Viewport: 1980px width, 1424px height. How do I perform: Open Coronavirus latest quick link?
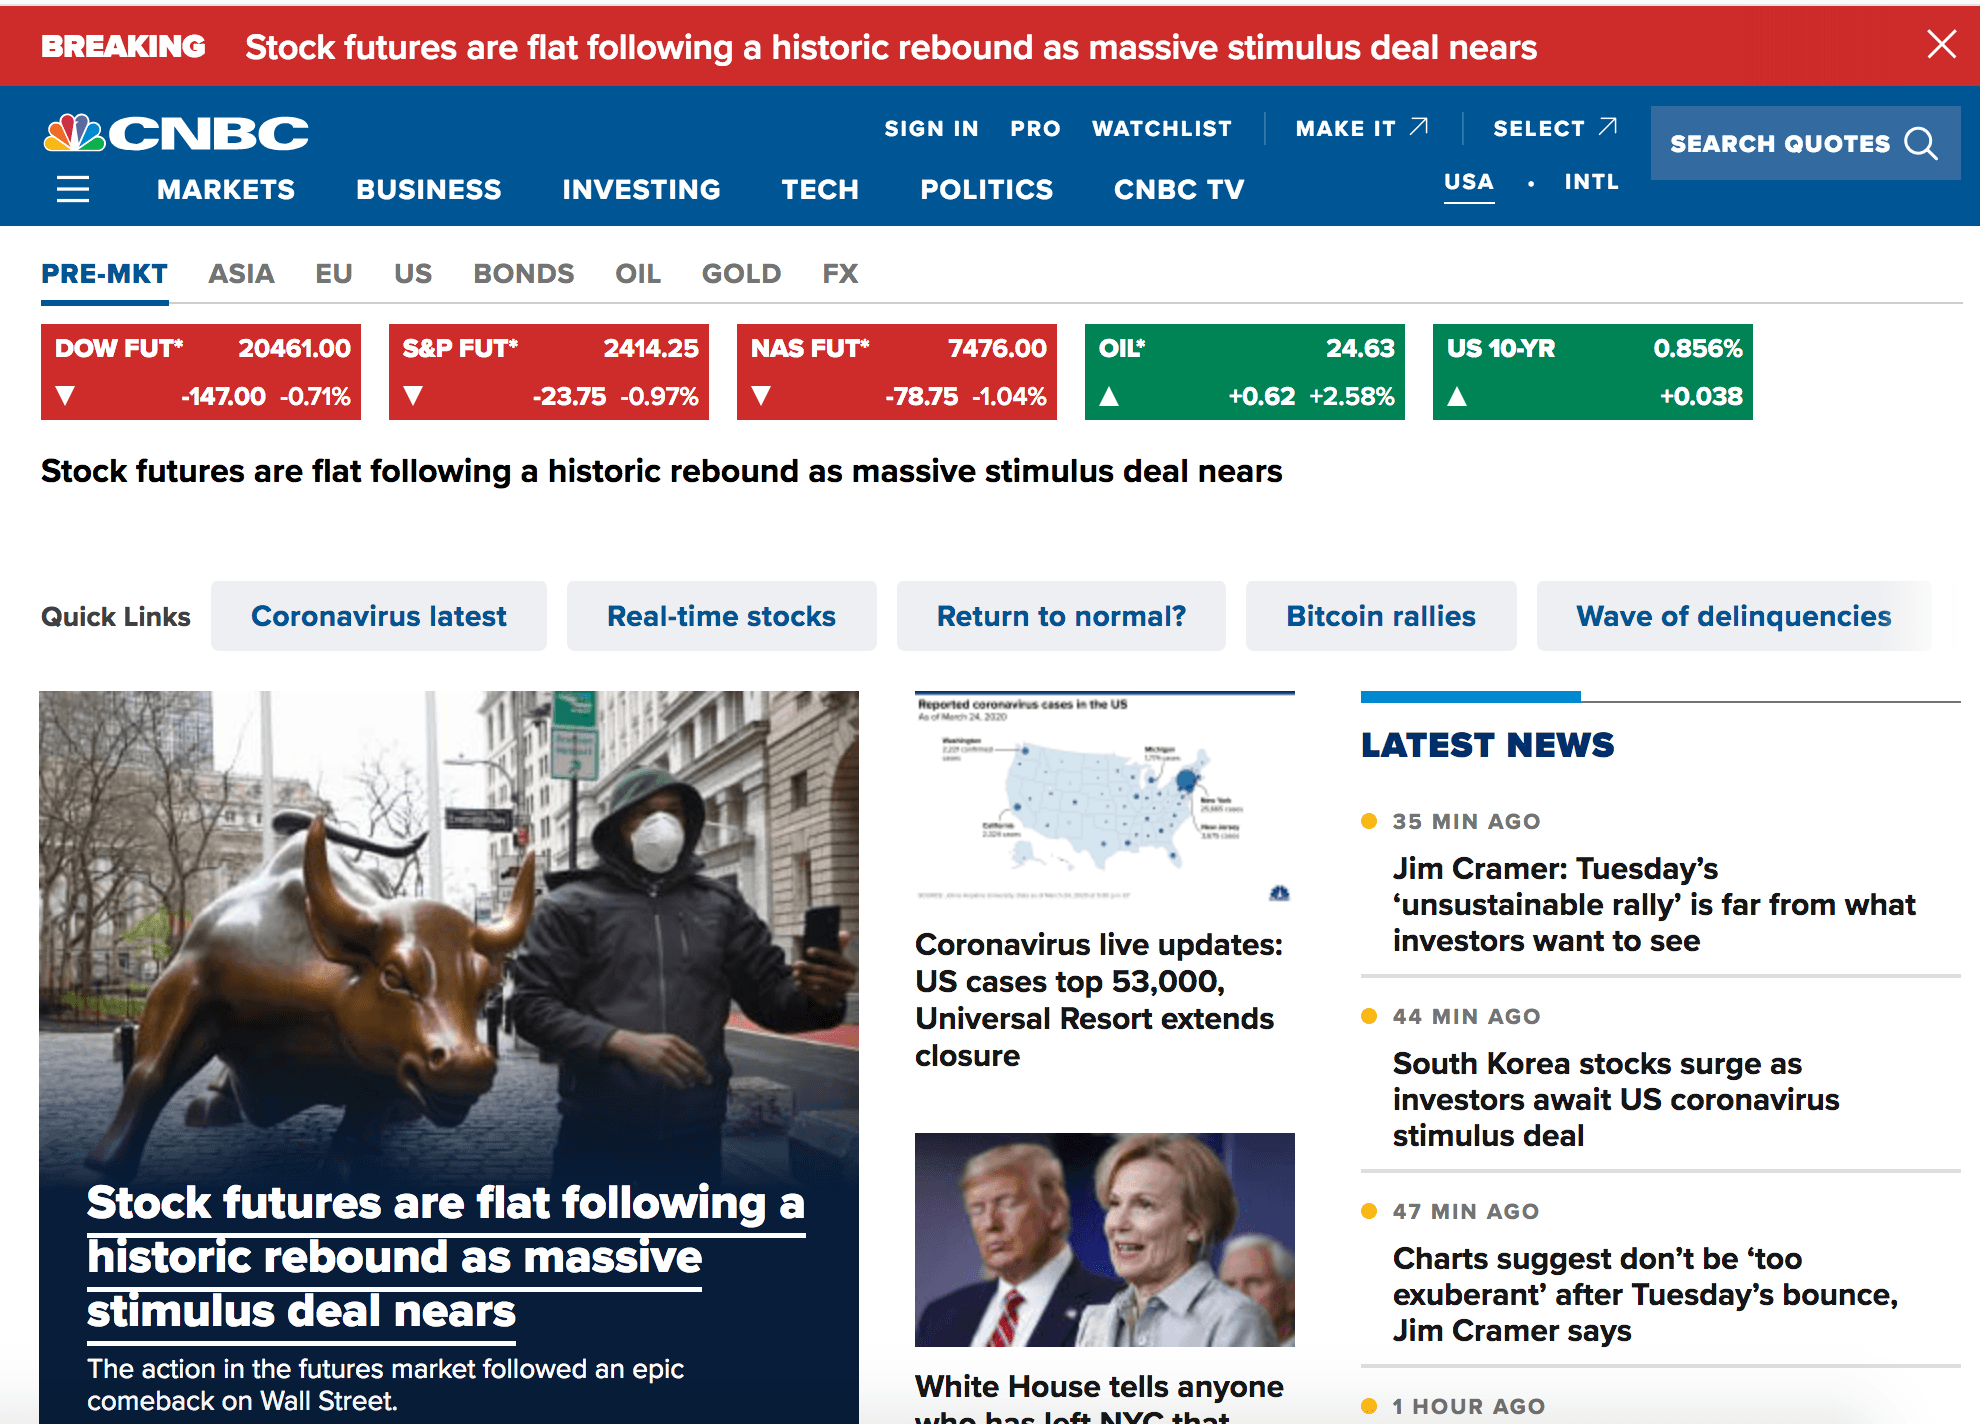[378, 616]
